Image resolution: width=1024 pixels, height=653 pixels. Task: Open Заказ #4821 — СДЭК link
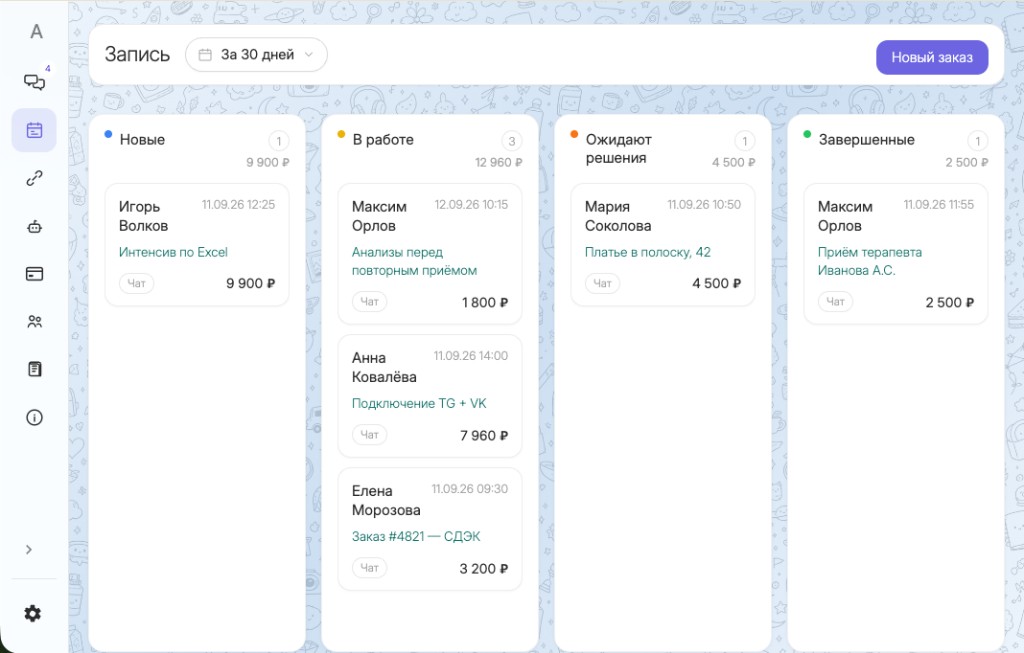click(x=416, y=537)
